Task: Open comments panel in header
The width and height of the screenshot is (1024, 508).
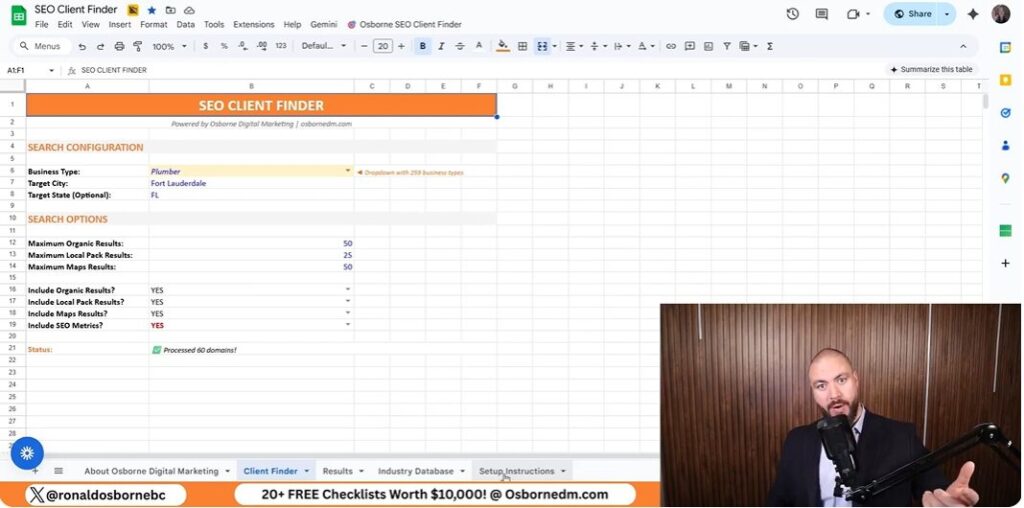Action: (822, 14)
